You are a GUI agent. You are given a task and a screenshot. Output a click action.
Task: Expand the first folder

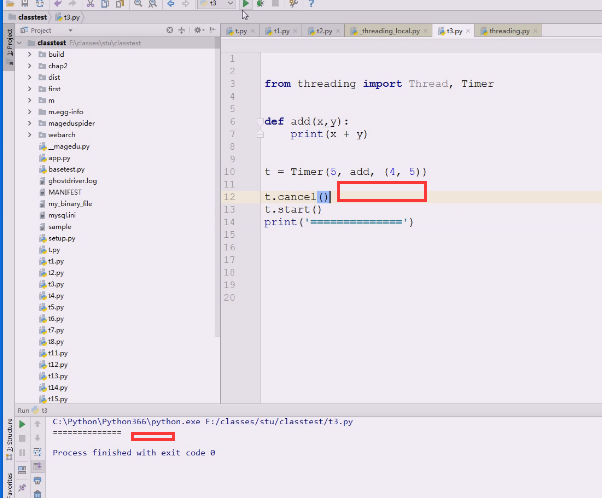30,89
